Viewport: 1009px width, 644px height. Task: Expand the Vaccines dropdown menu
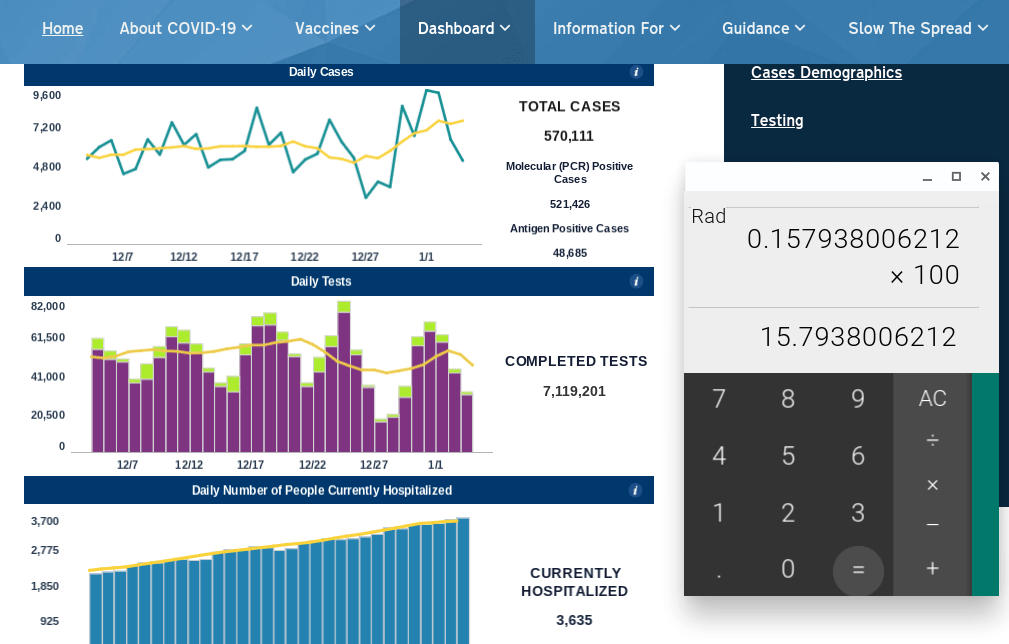pyautogui.click(x=335, y=28)
